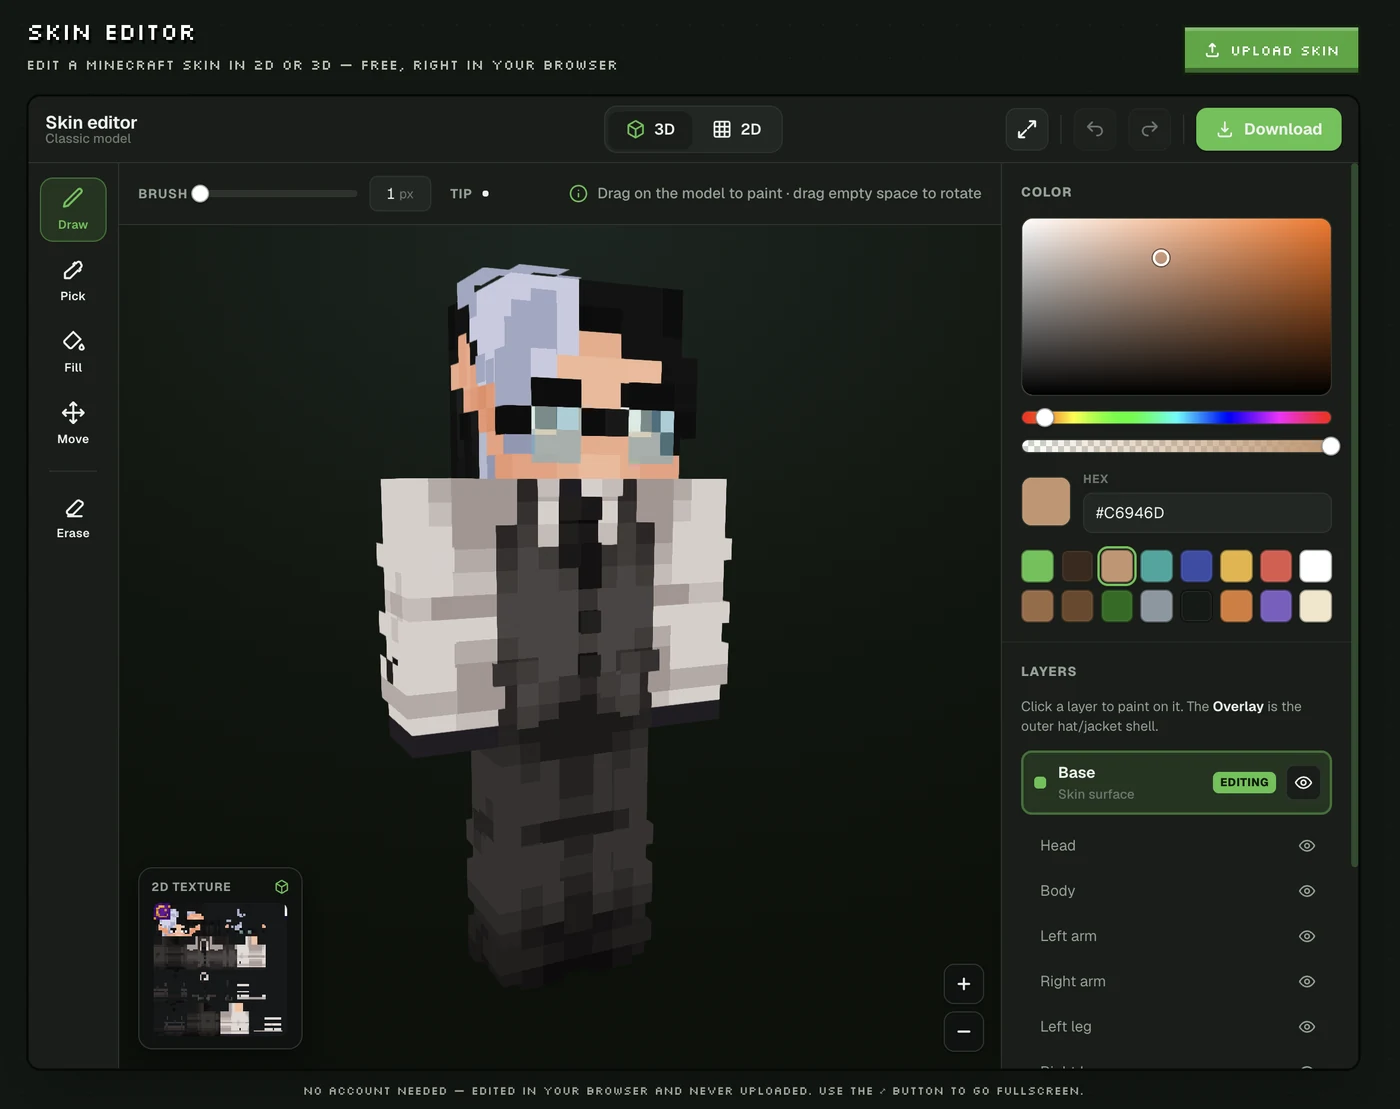Pick the gray-blue palette swatch

tap(1156, 606)
